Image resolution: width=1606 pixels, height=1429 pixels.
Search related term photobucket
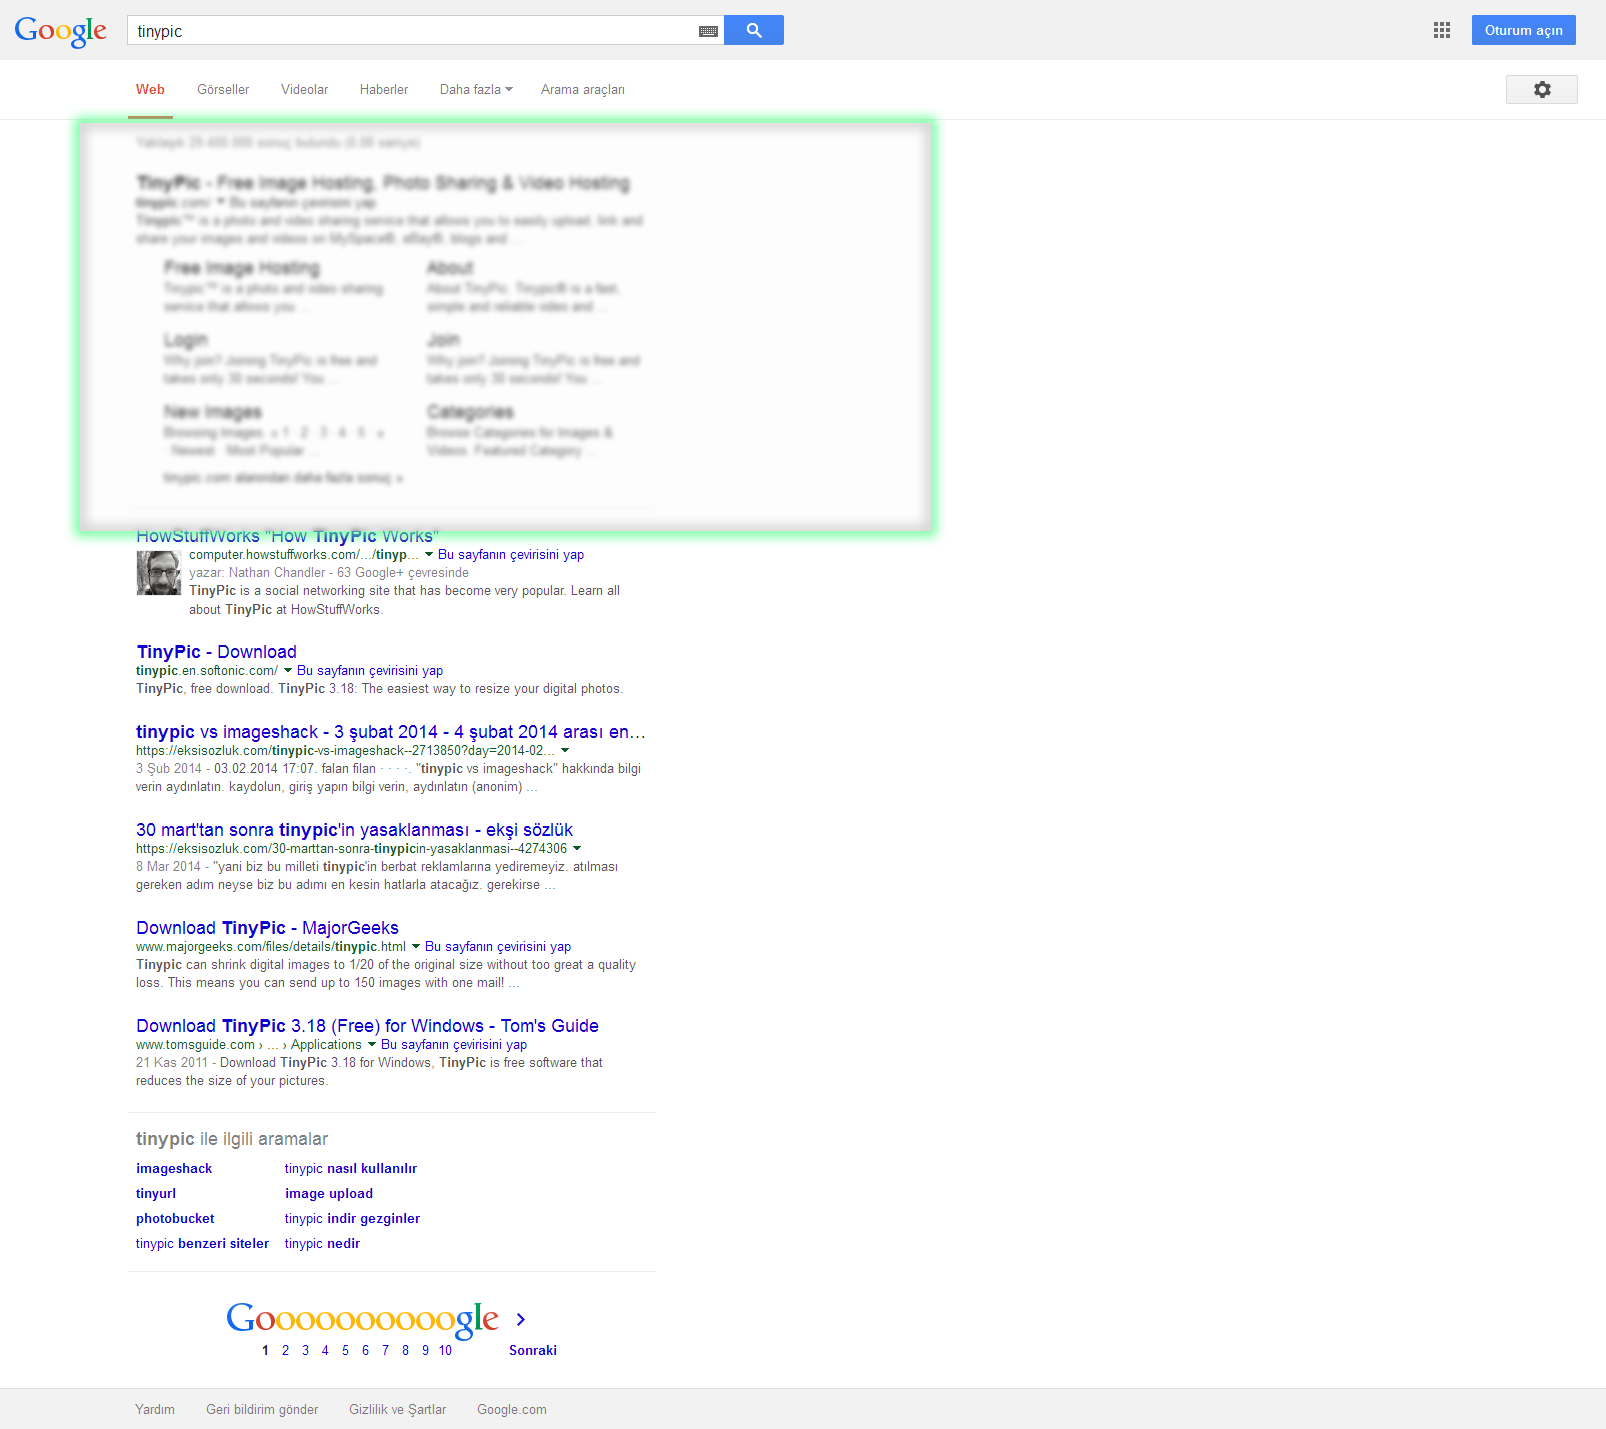[x=175, y=1218]
